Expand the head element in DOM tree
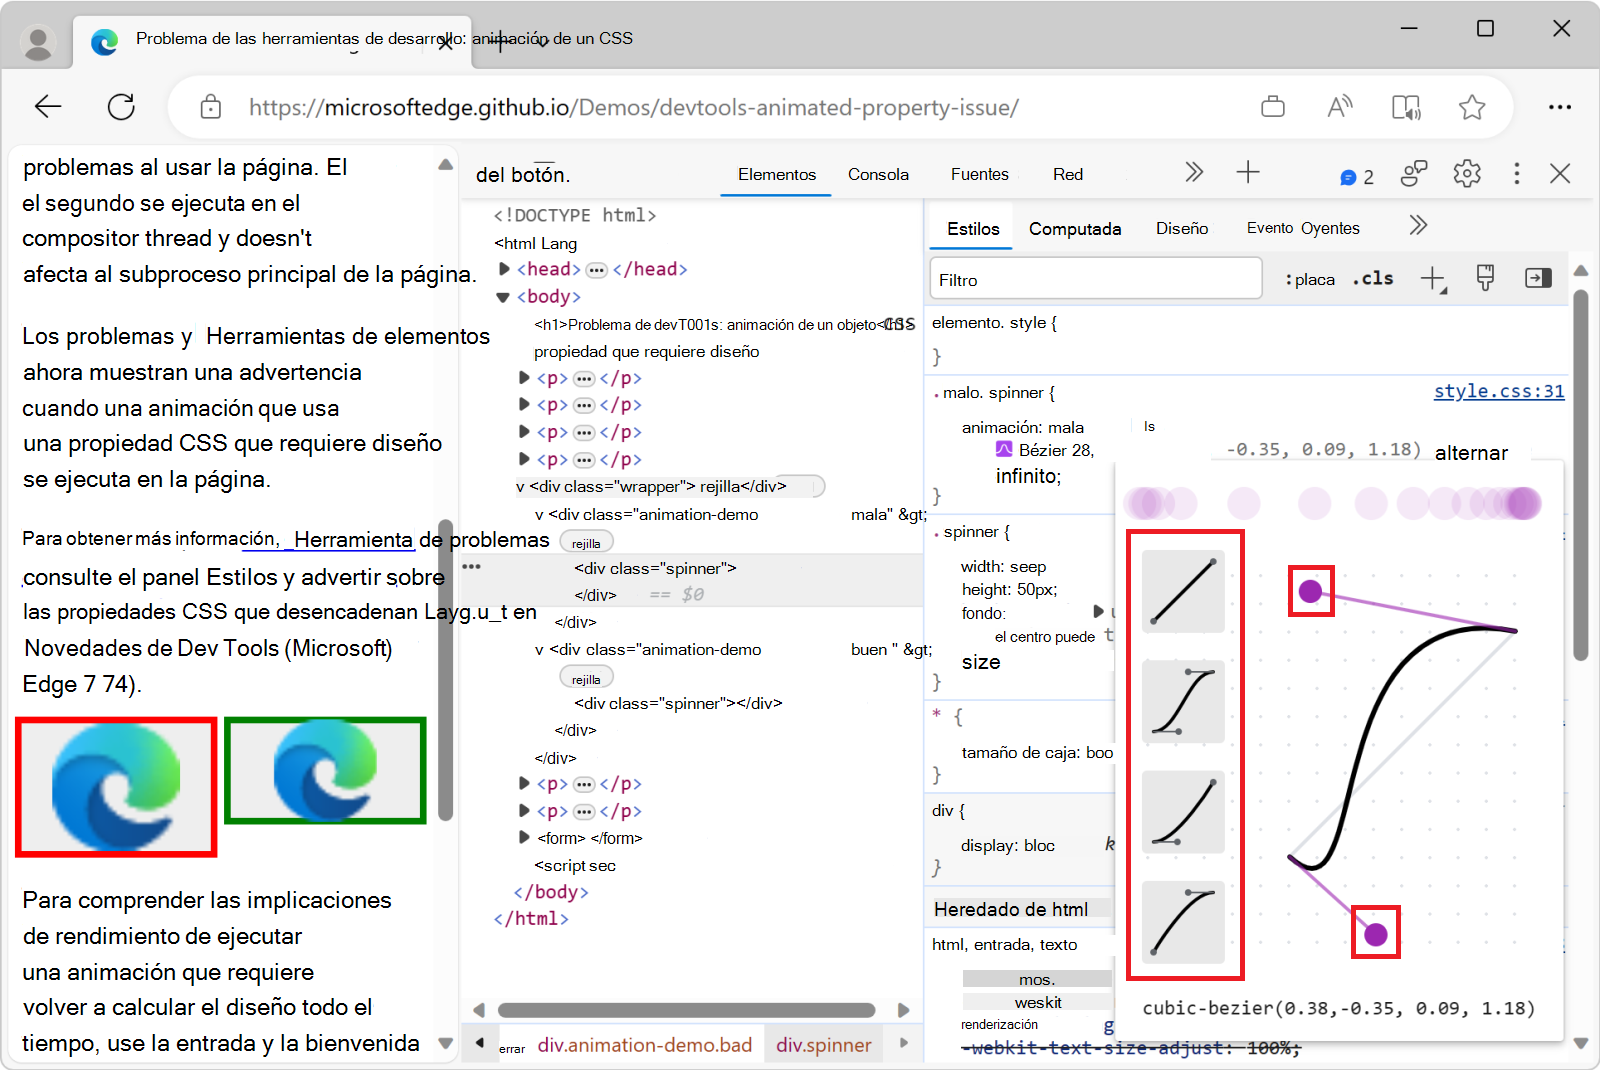Viewport: 1600px width, 1070px height. (503, 268)
